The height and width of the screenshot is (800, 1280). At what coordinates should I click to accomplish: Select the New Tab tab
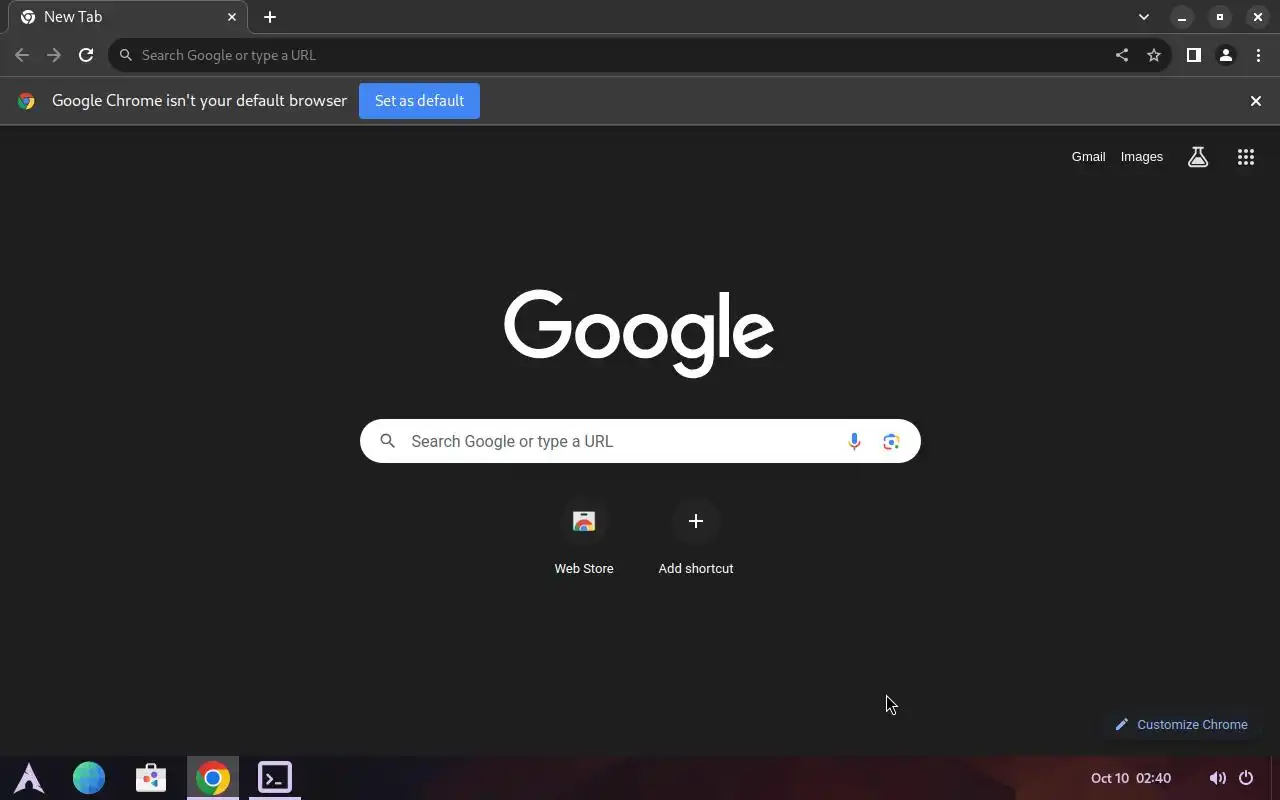[x=127, y=17]
